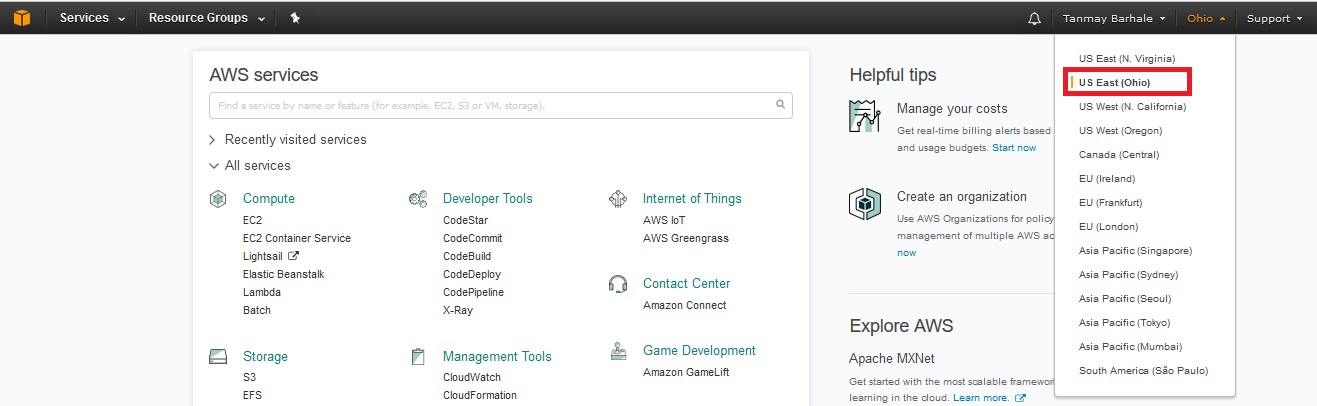
Task: Click the Contact Center headset icon
Action: (618, 284)
